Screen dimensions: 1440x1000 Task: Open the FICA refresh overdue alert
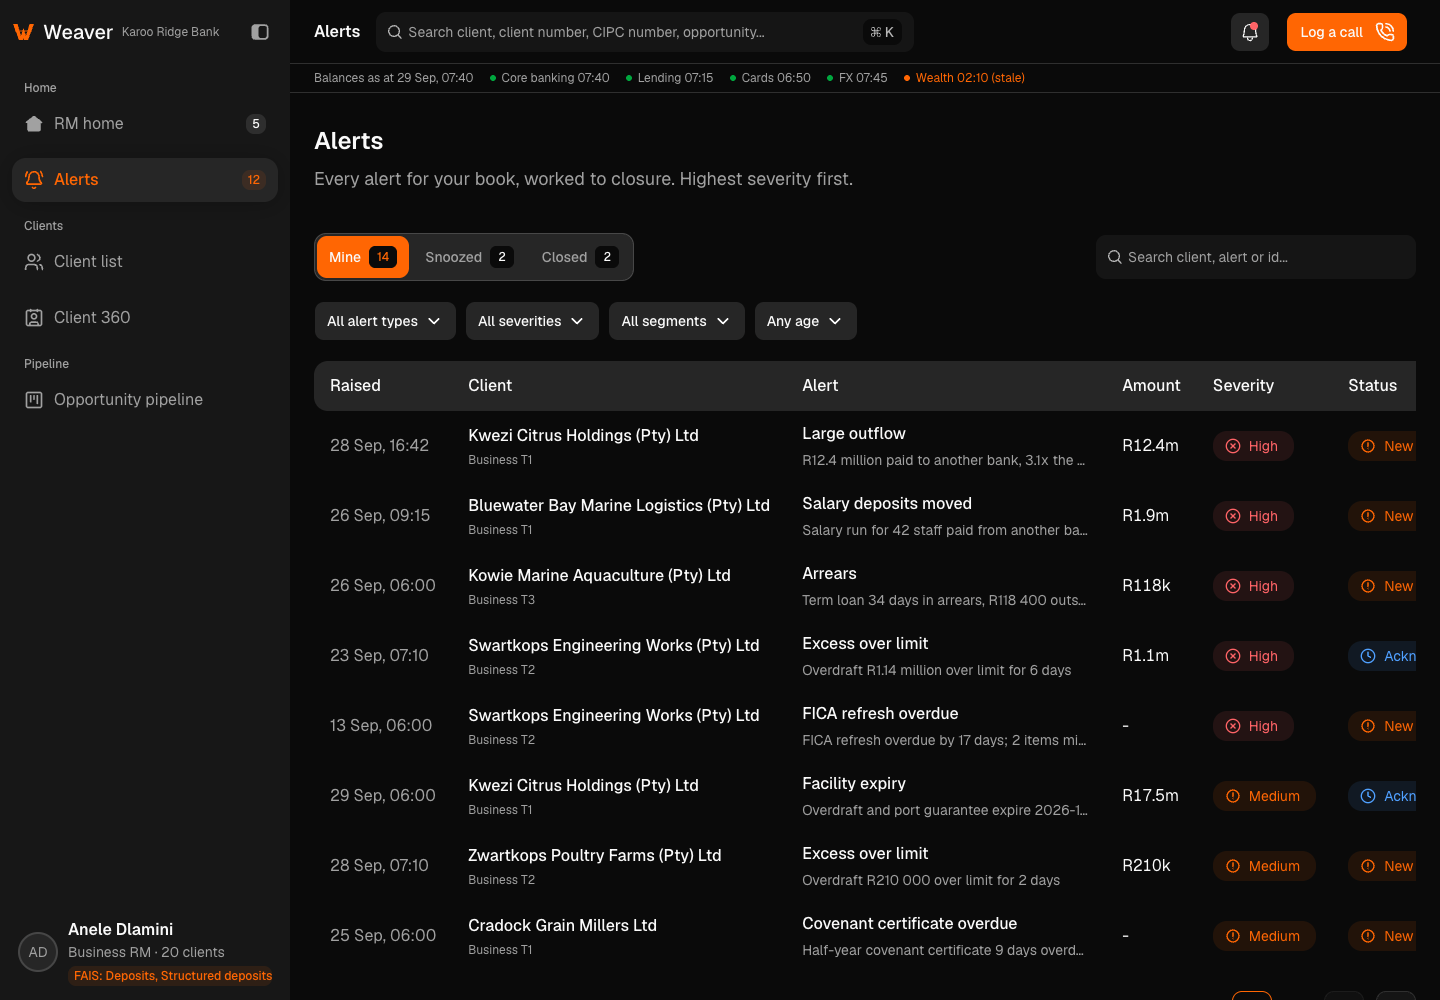[880, 714]
